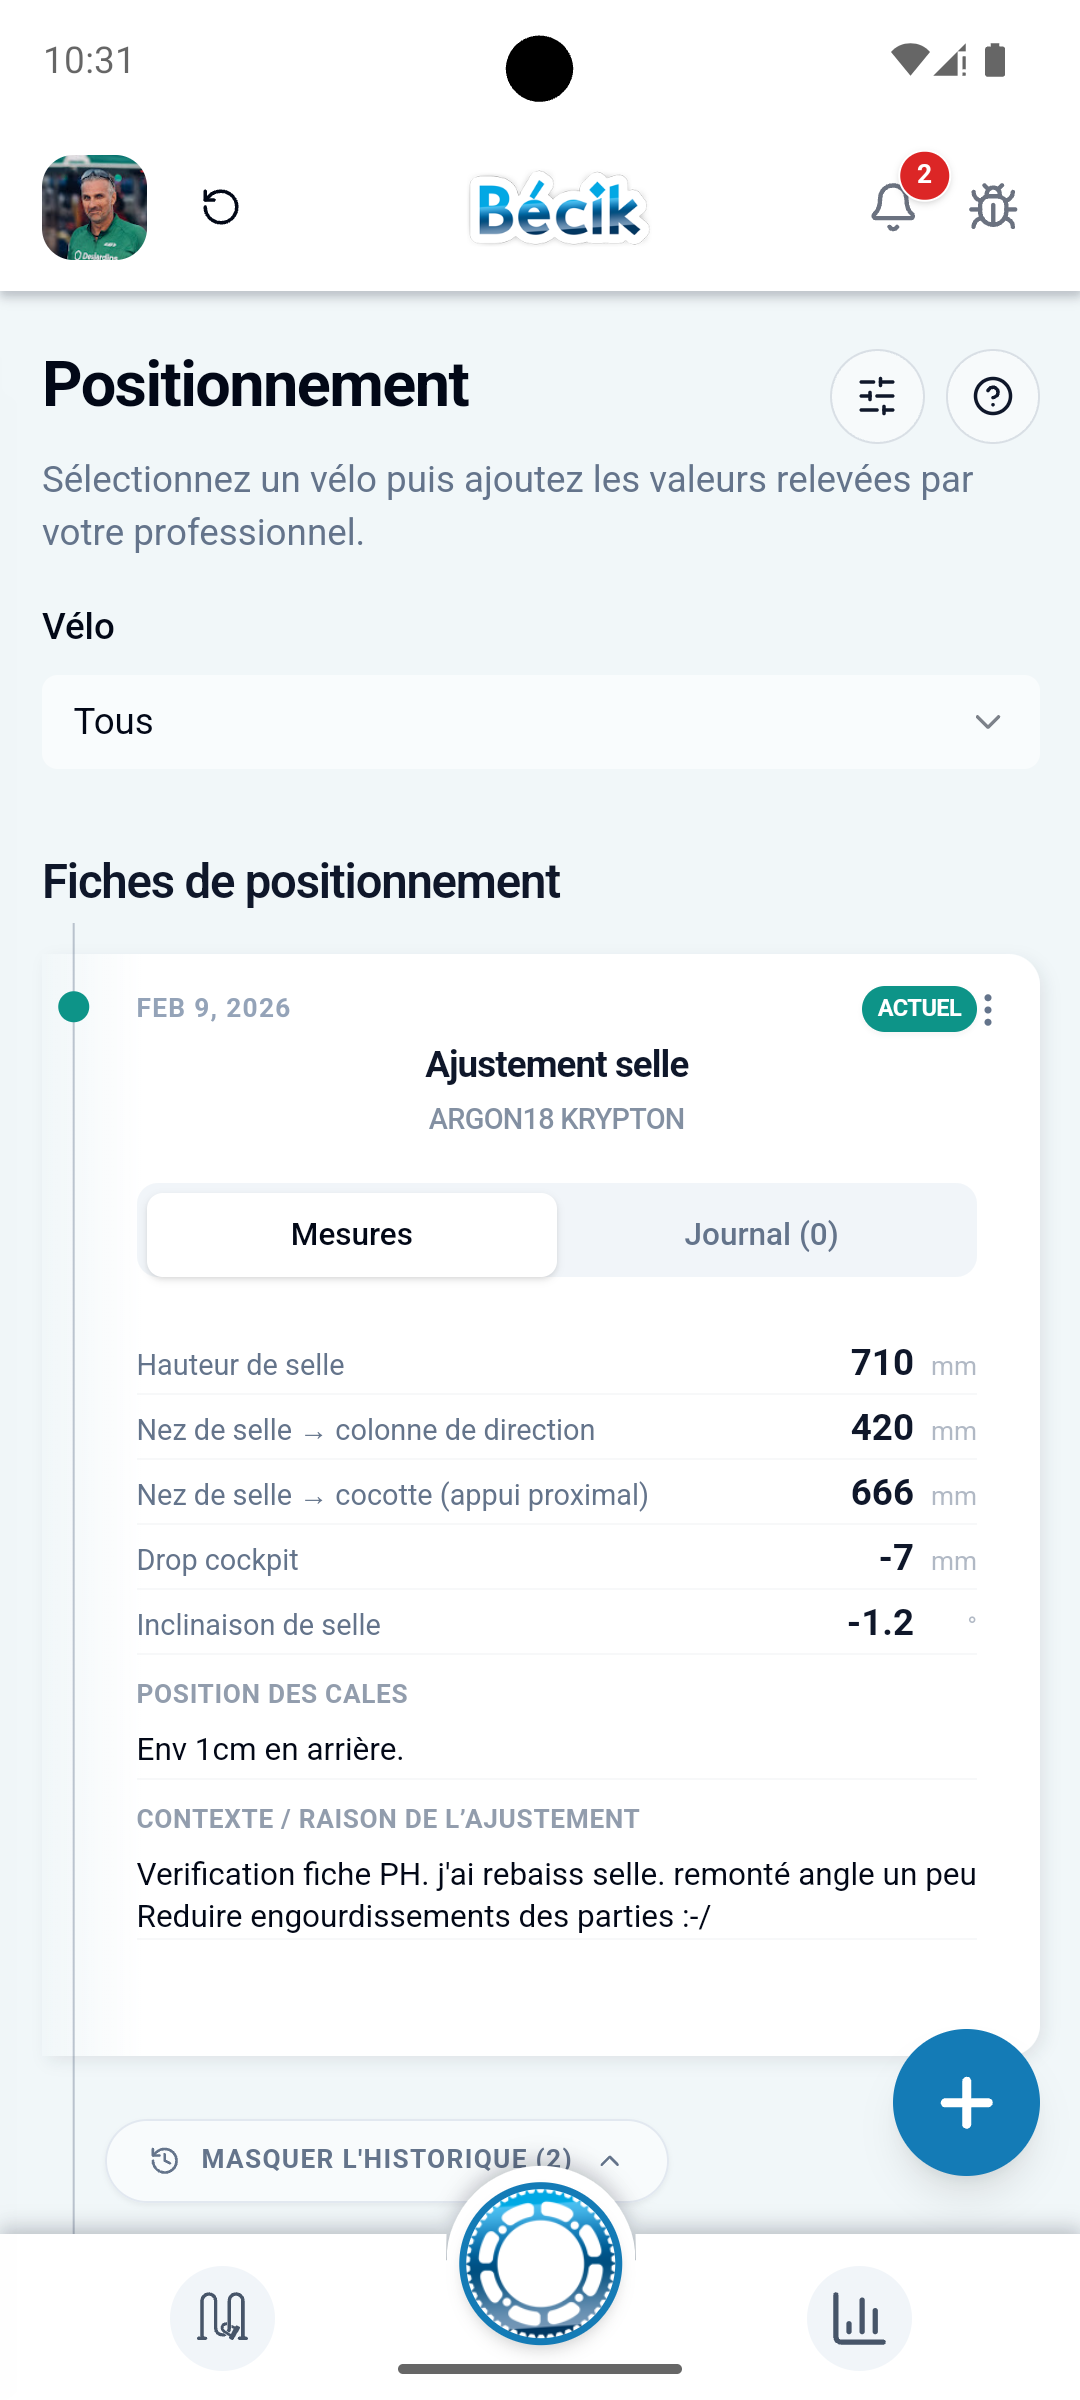Open the Vélo dropdown showing Tous
This screenshot has height=2400, width=1080.
coord(540,721)
